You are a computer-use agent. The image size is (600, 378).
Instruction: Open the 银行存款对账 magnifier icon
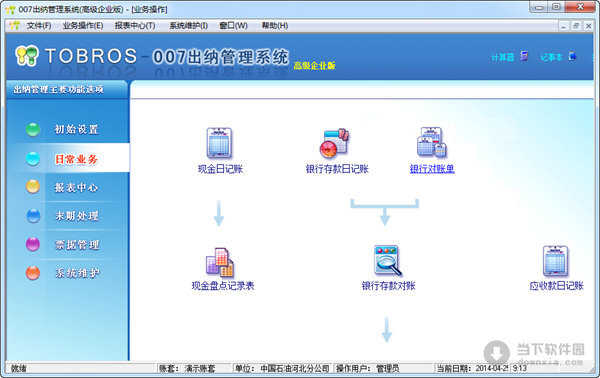tap(388, 261)
